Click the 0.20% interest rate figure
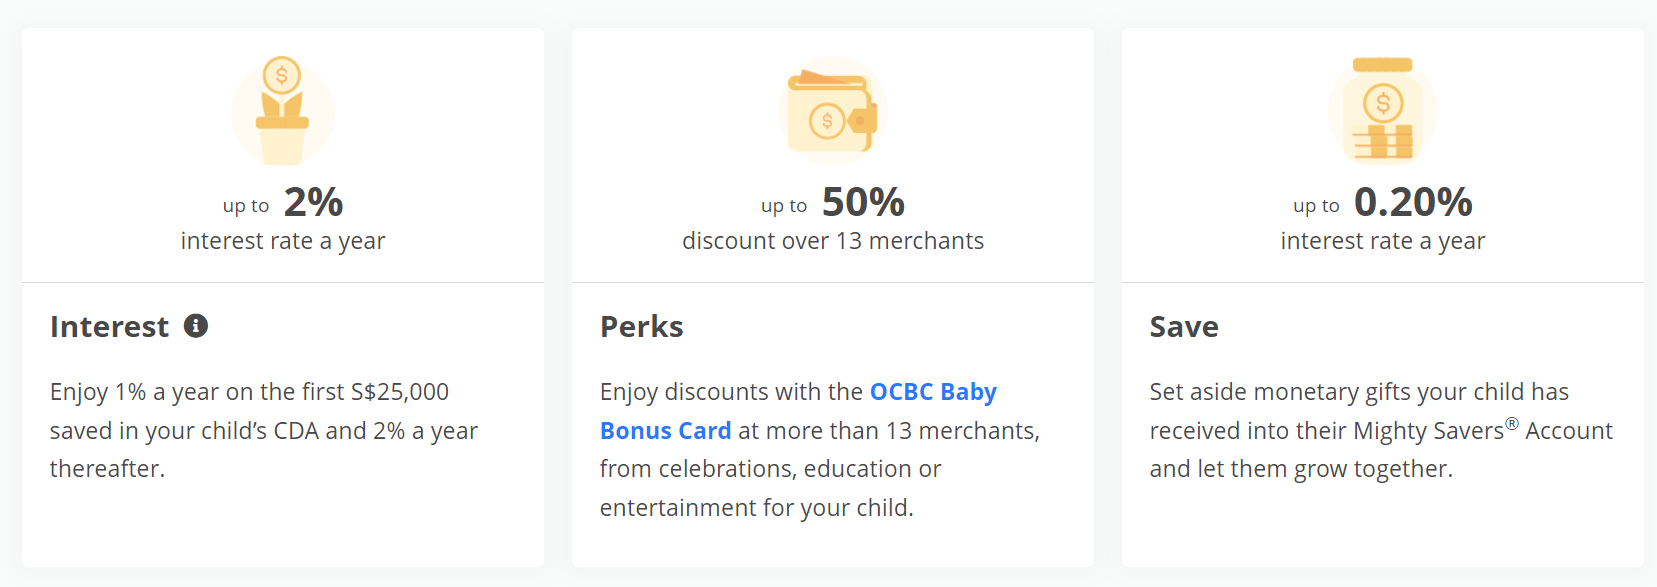Viewport: 1657px width, 587px height. coord(1413,202)
